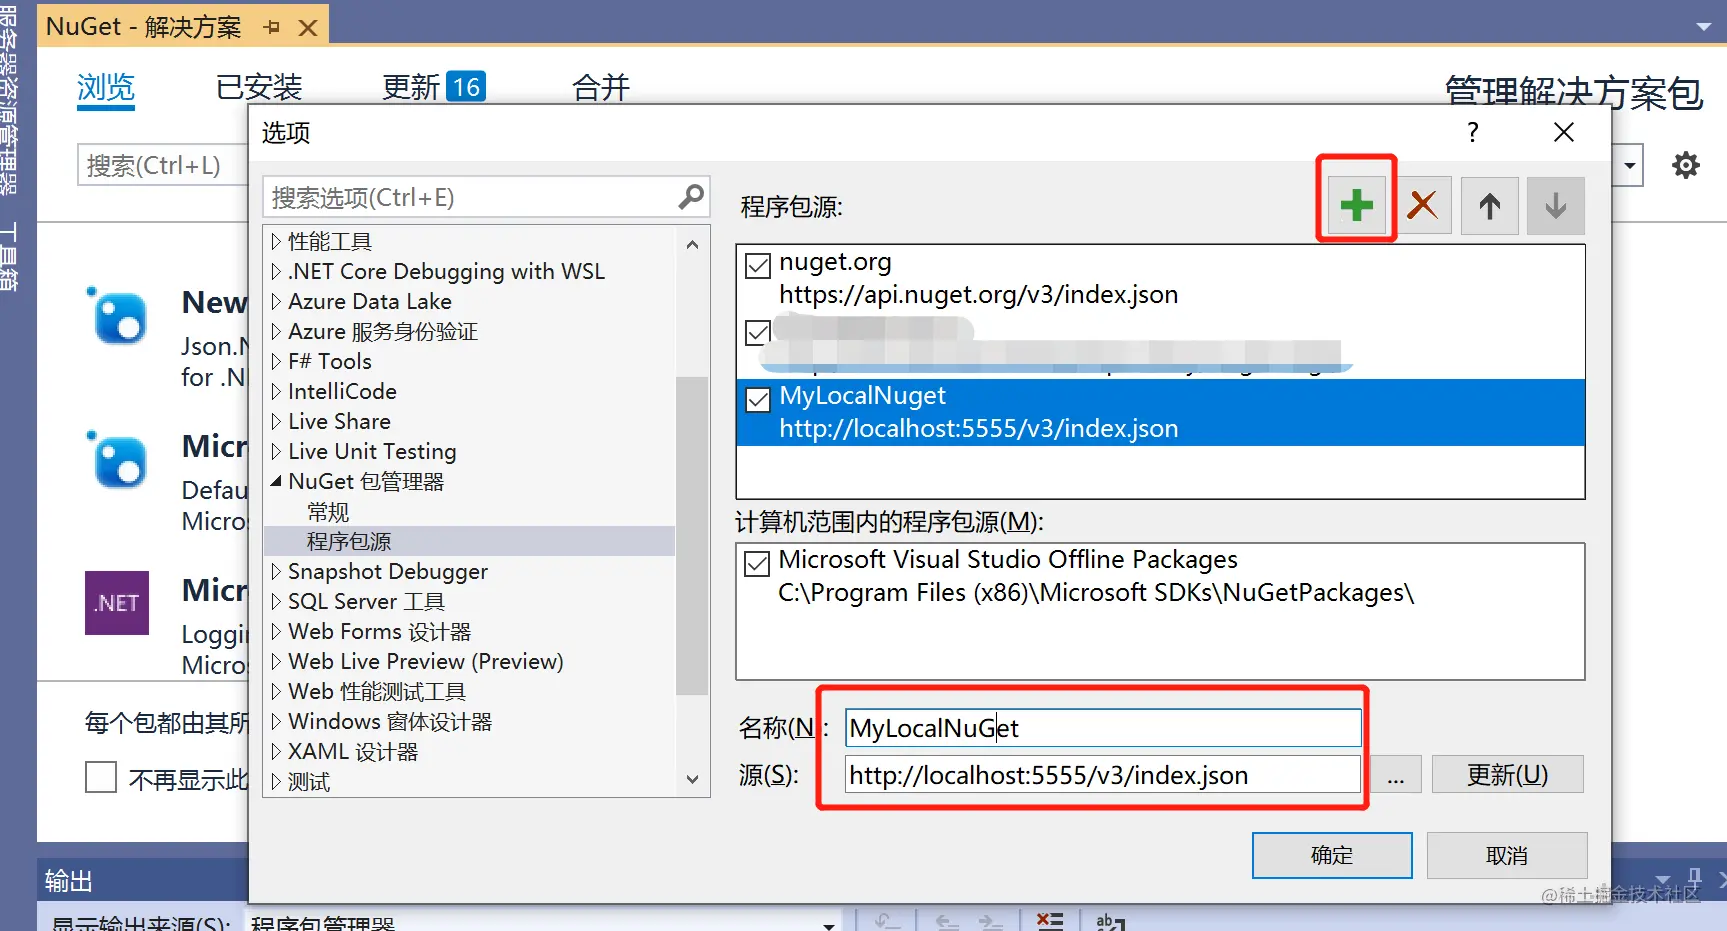Select SQL Server 工具 tree item
The image size is (1727, 931).
[367, 601]
